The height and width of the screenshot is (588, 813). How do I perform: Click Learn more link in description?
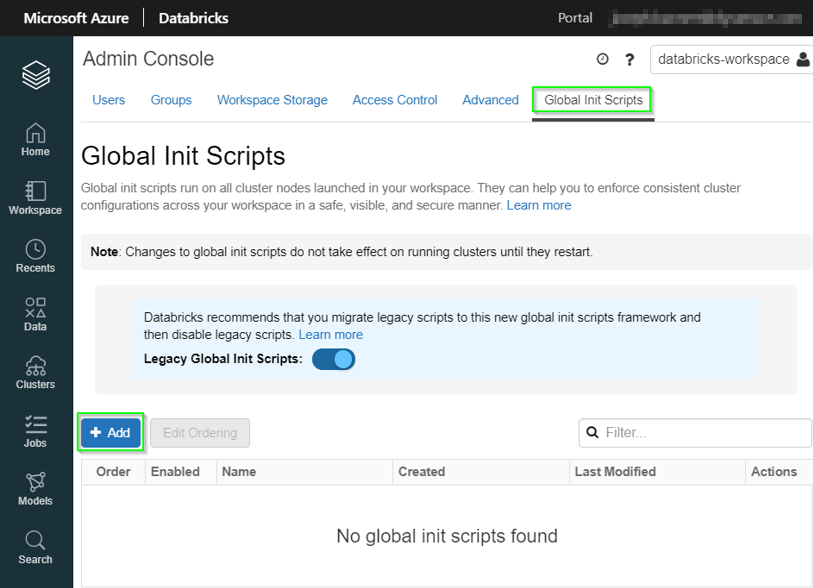coord(539,205)
